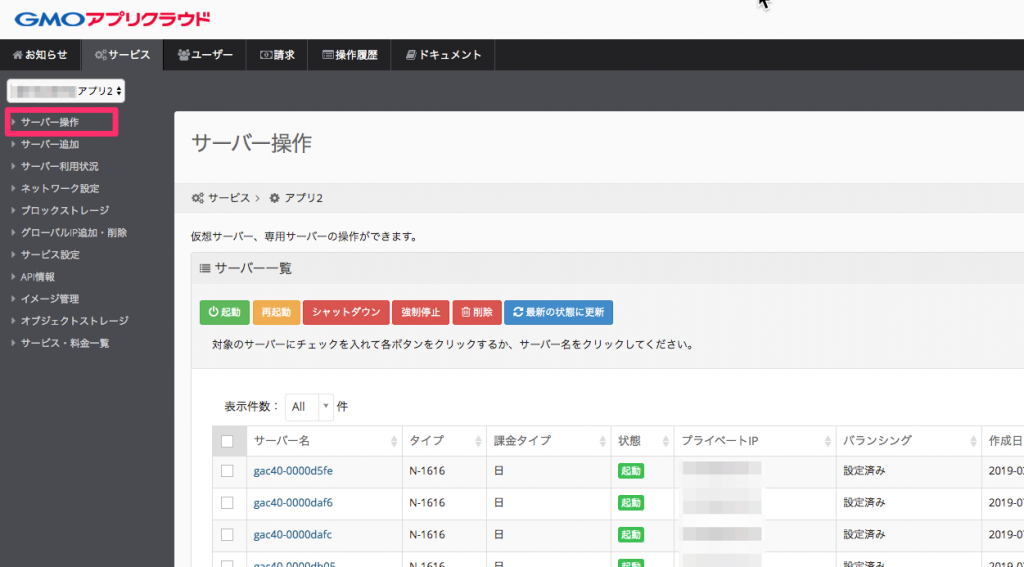Open グローバルIP追加・削除 in the sidebar
This screenshot has height=567, width=1024.
74,233
